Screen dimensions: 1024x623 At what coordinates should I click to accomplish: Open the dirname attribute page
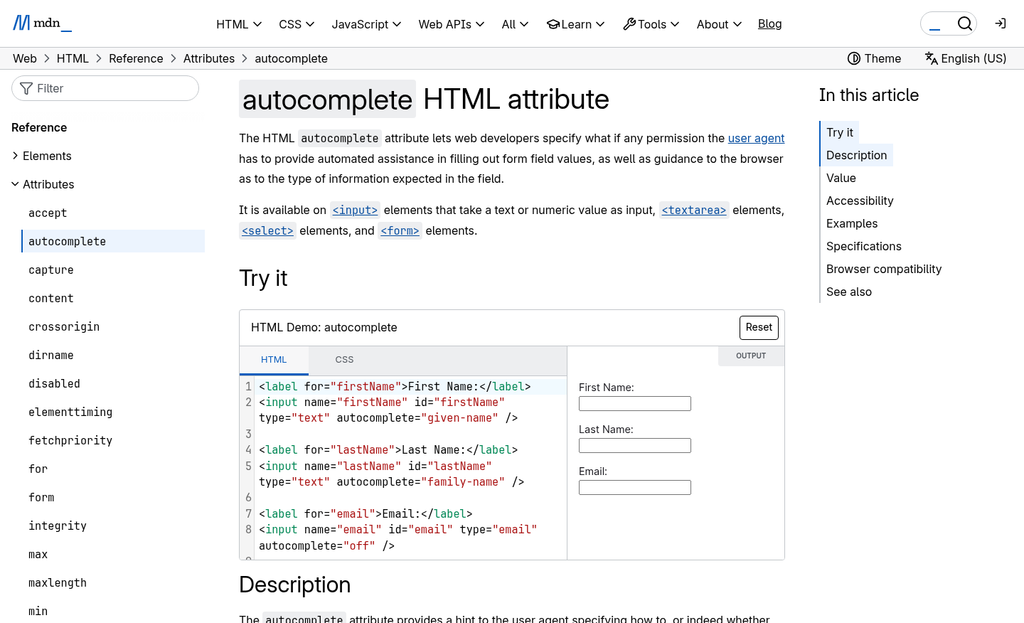point(51,355)
